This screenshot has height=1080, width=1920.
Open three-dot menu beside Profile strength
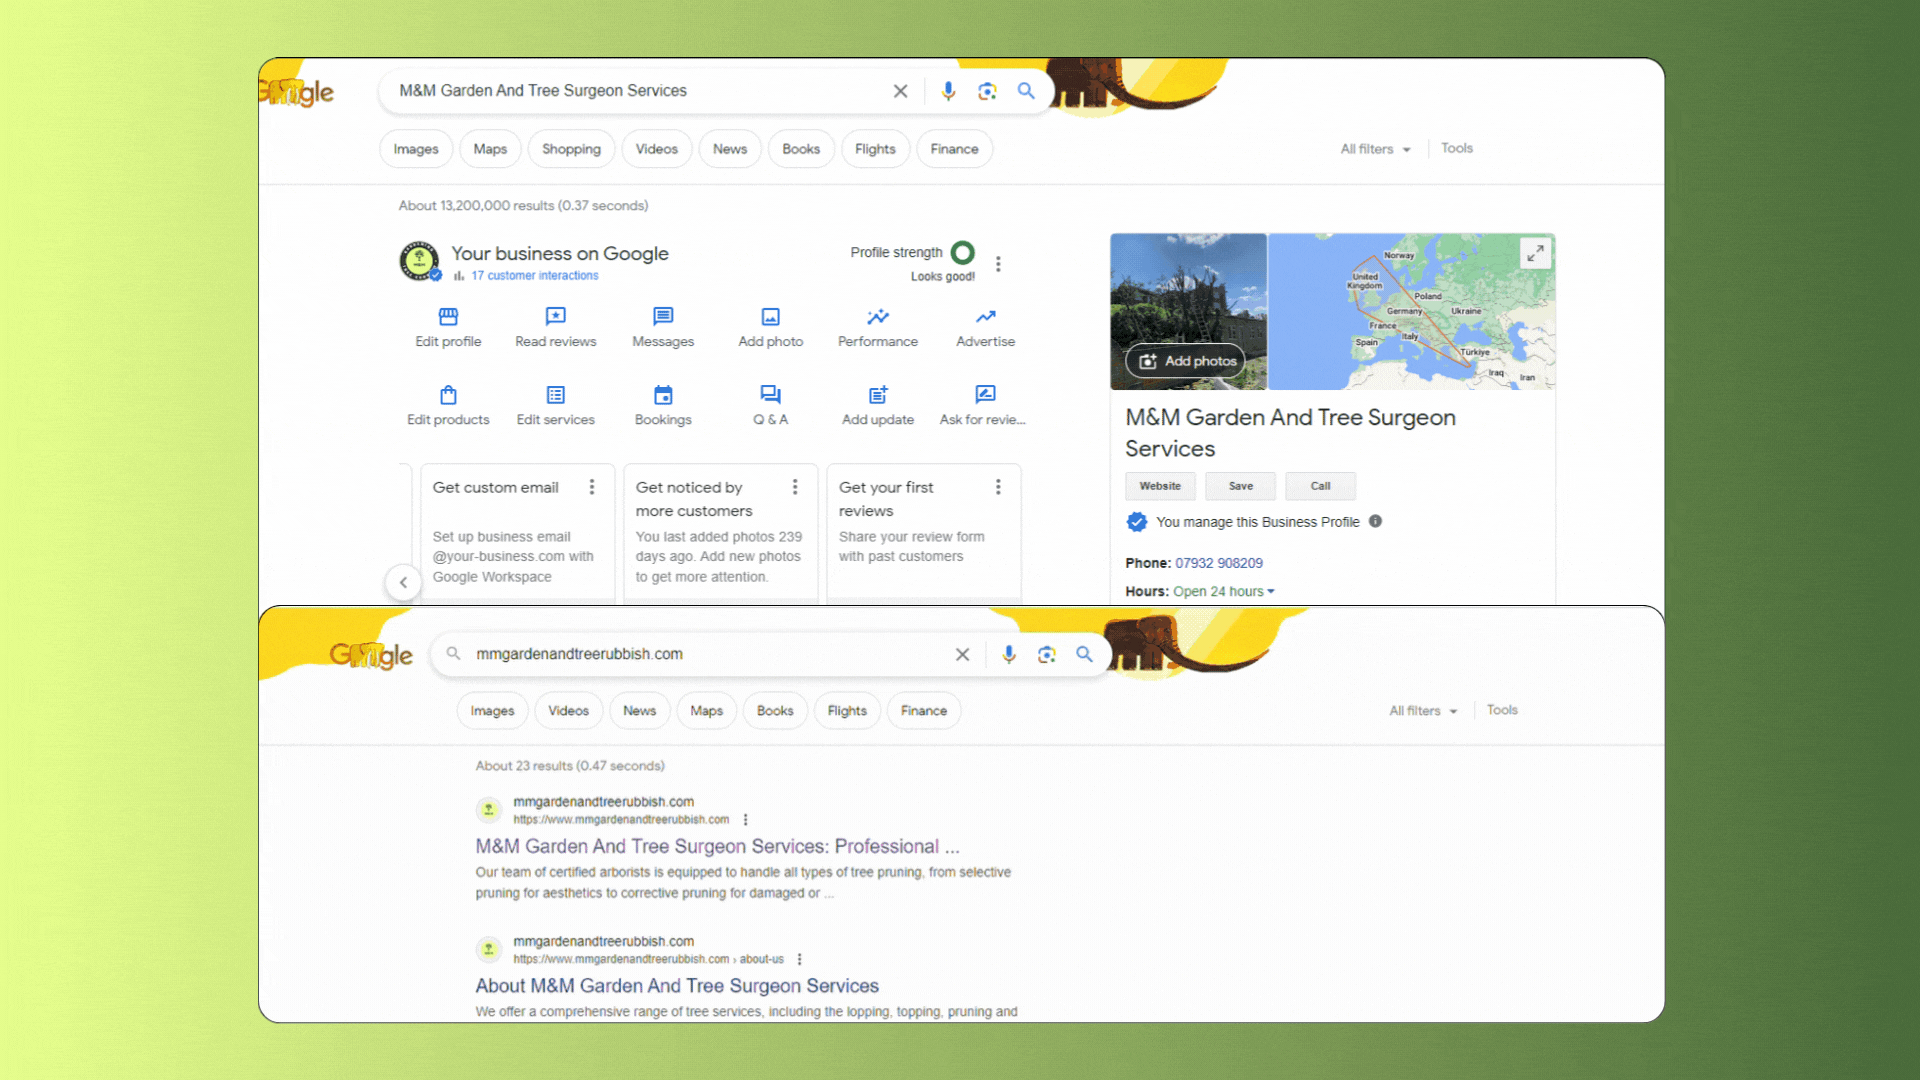[998, 264]
